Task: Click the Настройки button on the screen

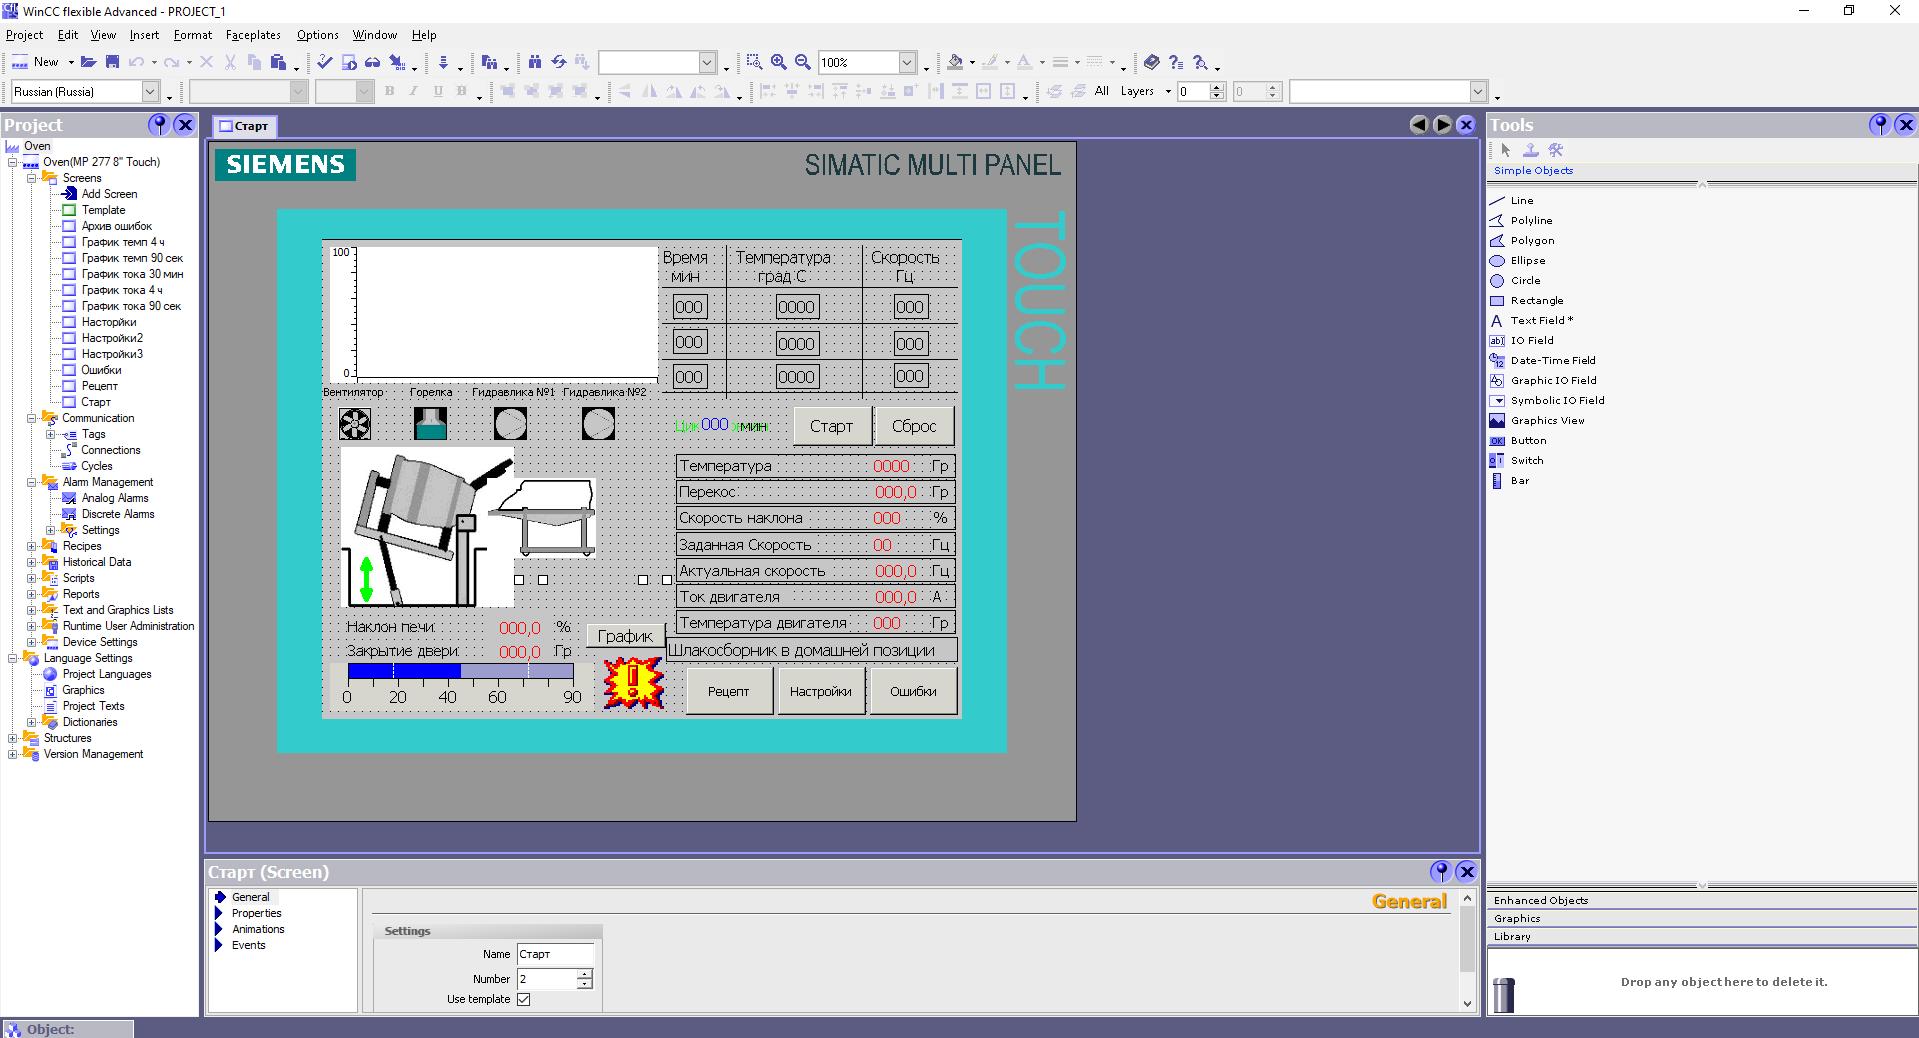Action: pos(820,691)
